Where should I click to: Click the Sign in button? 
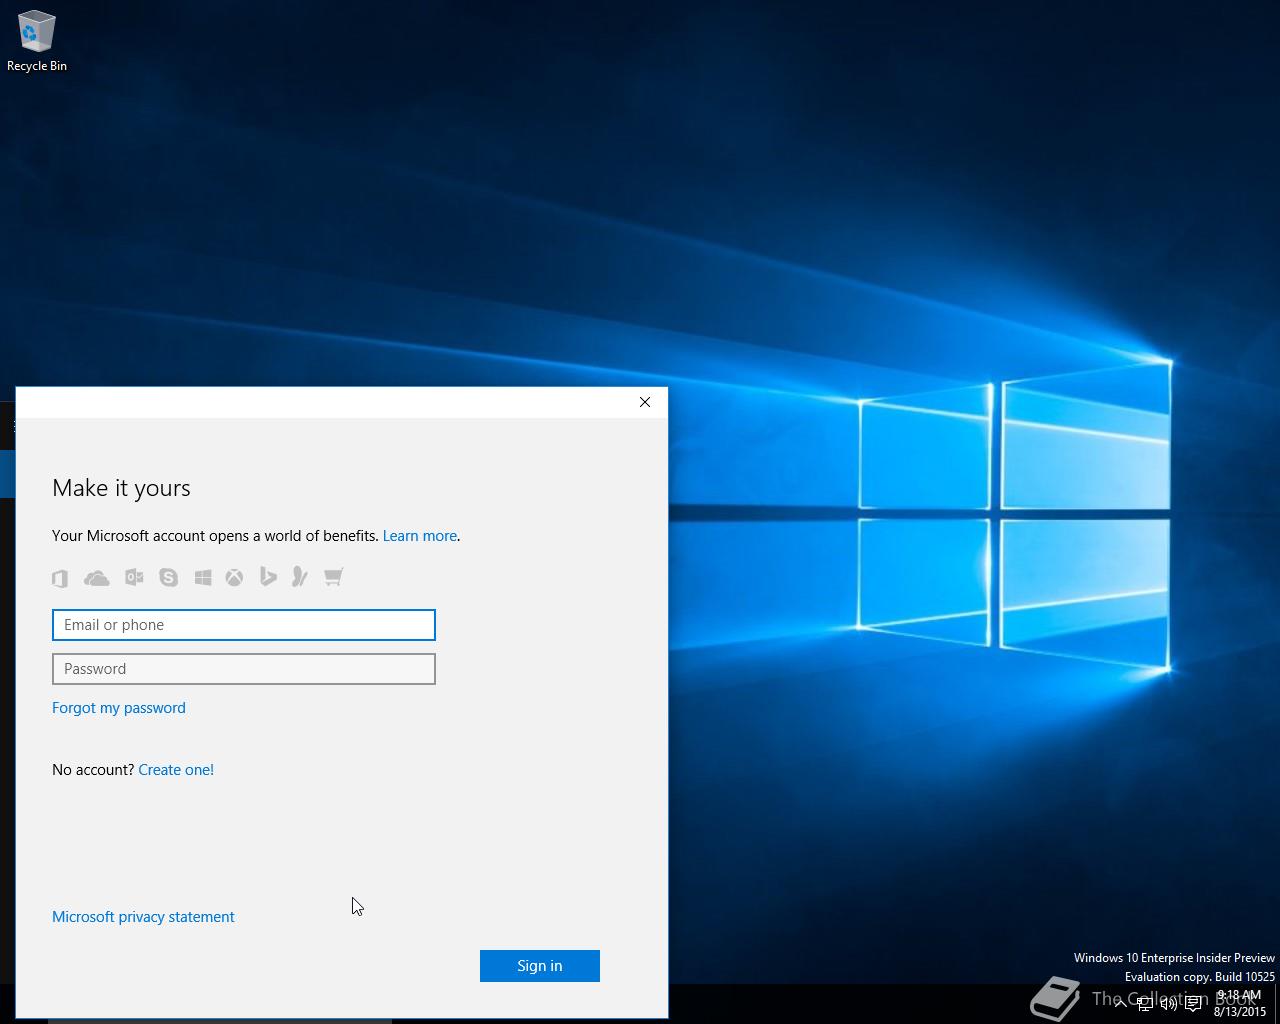(x=540, y=966)
